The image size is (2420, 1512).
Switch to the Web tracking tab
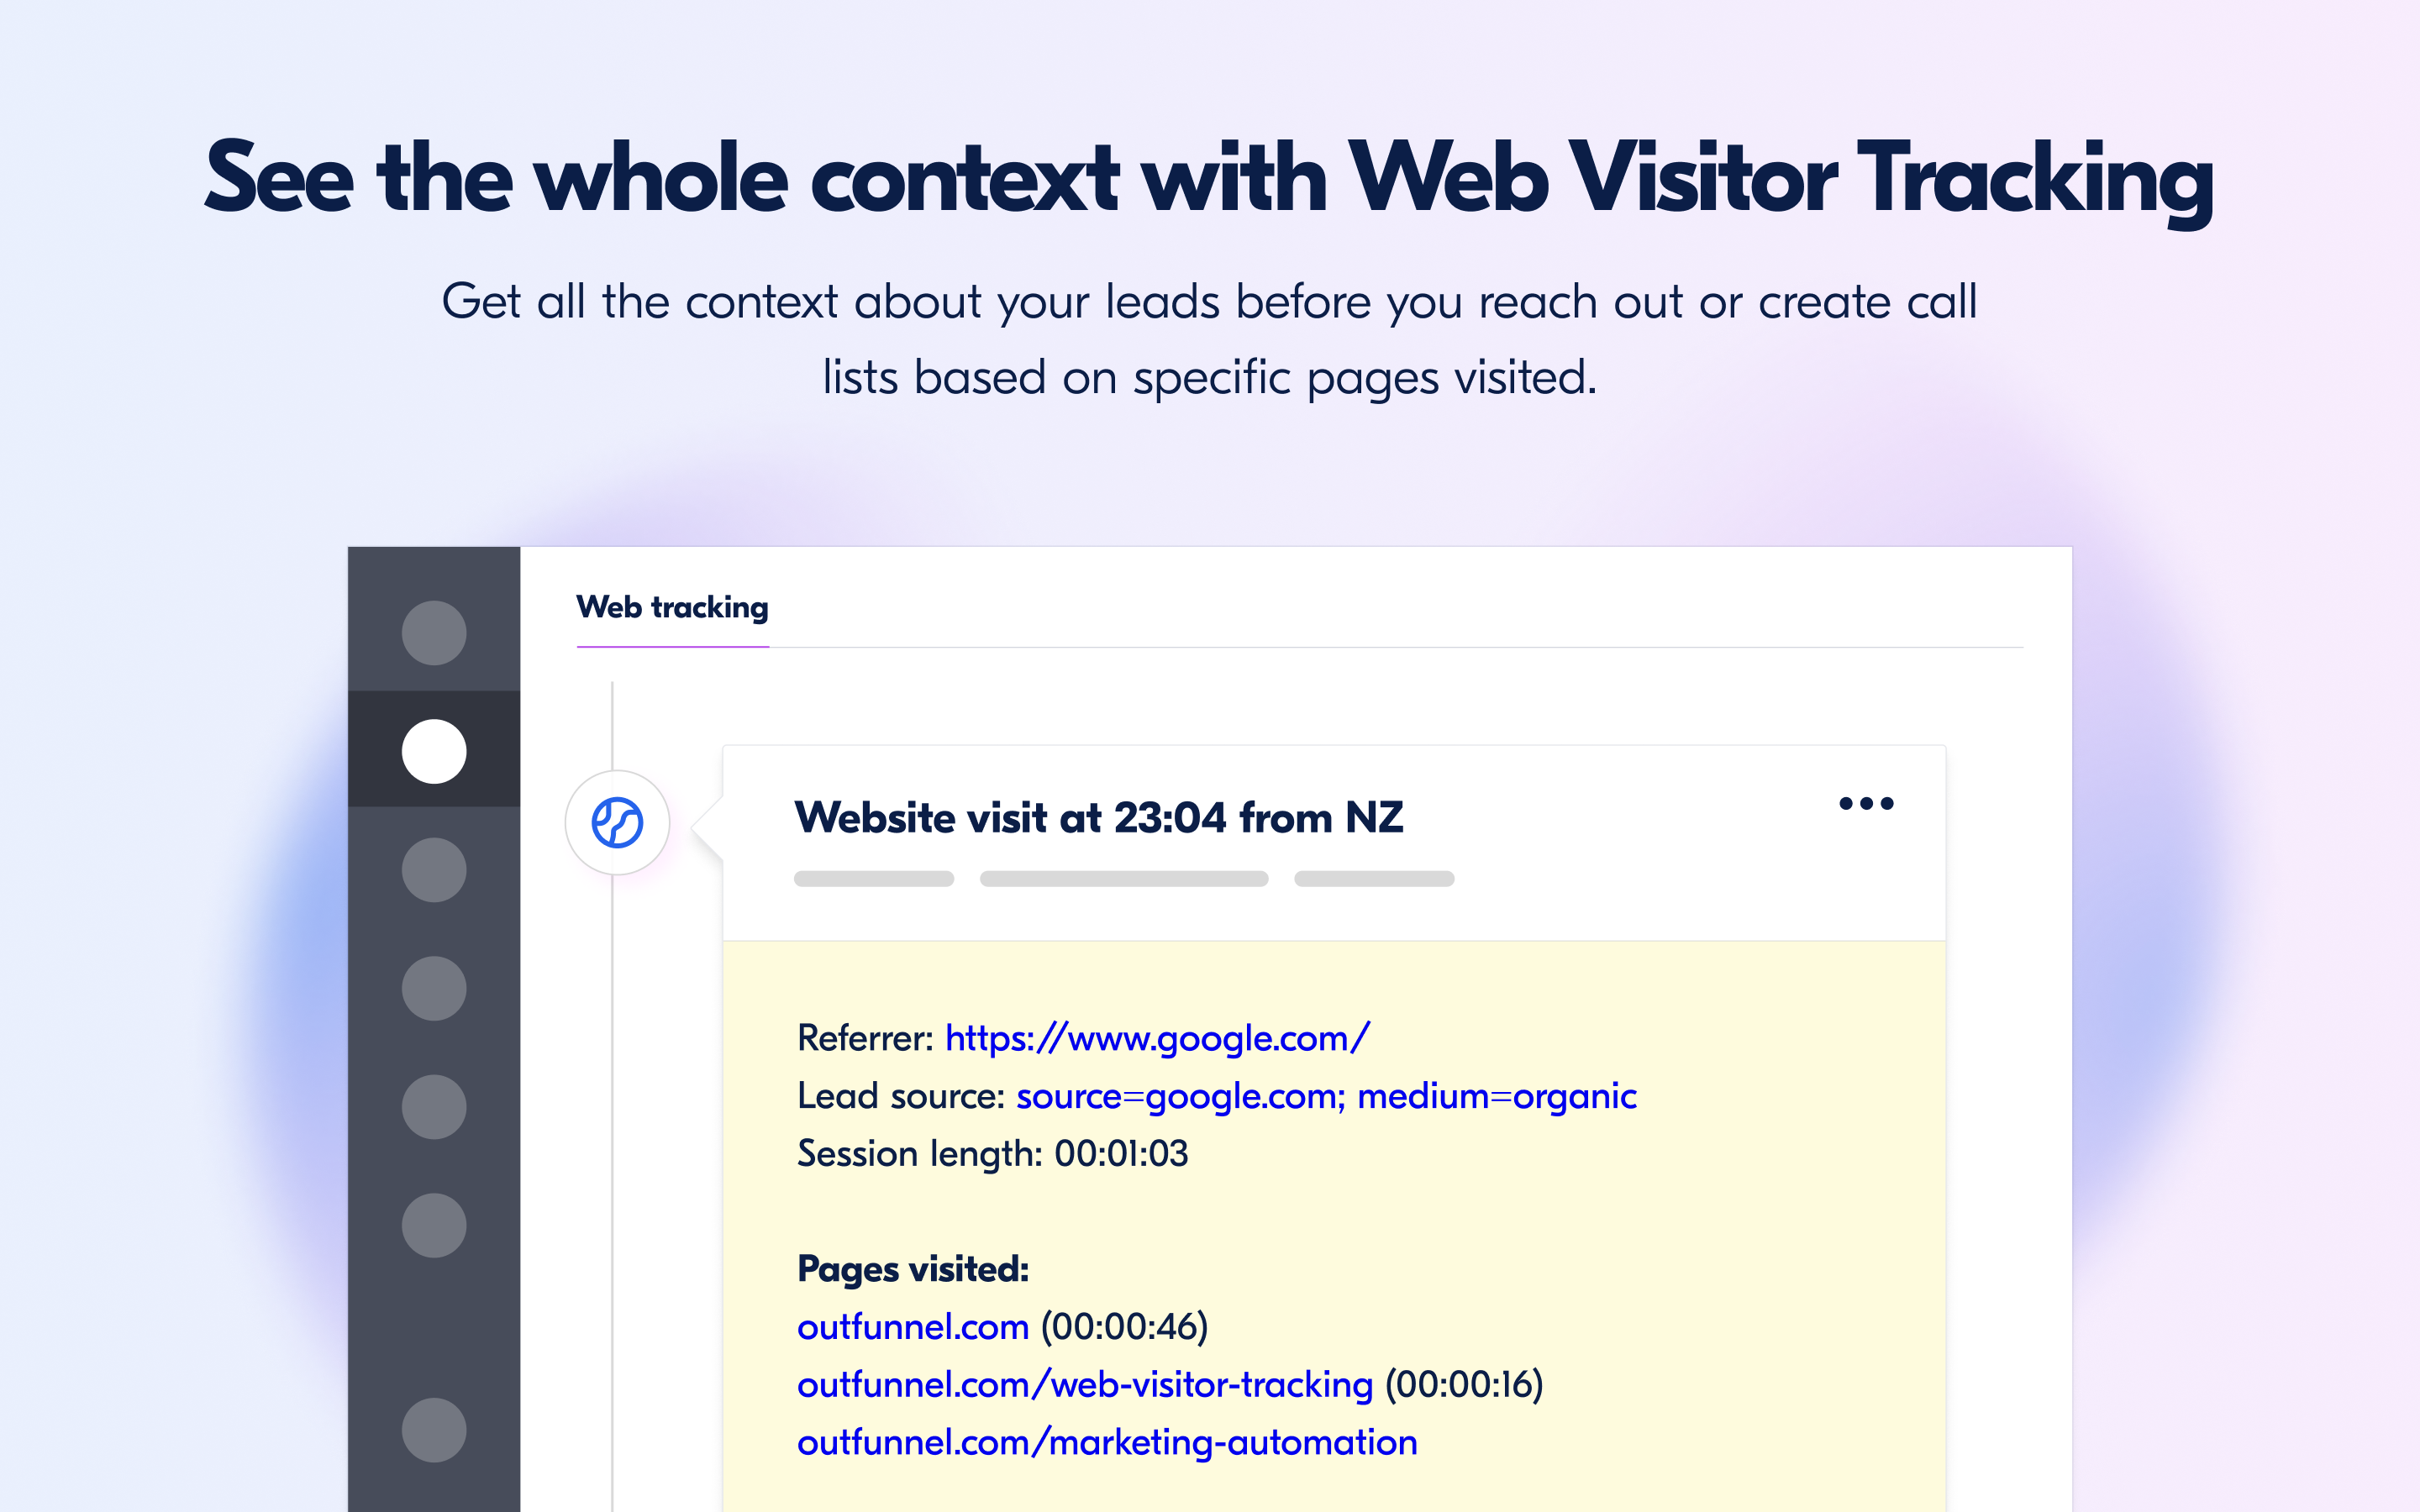tap(672, 608)
